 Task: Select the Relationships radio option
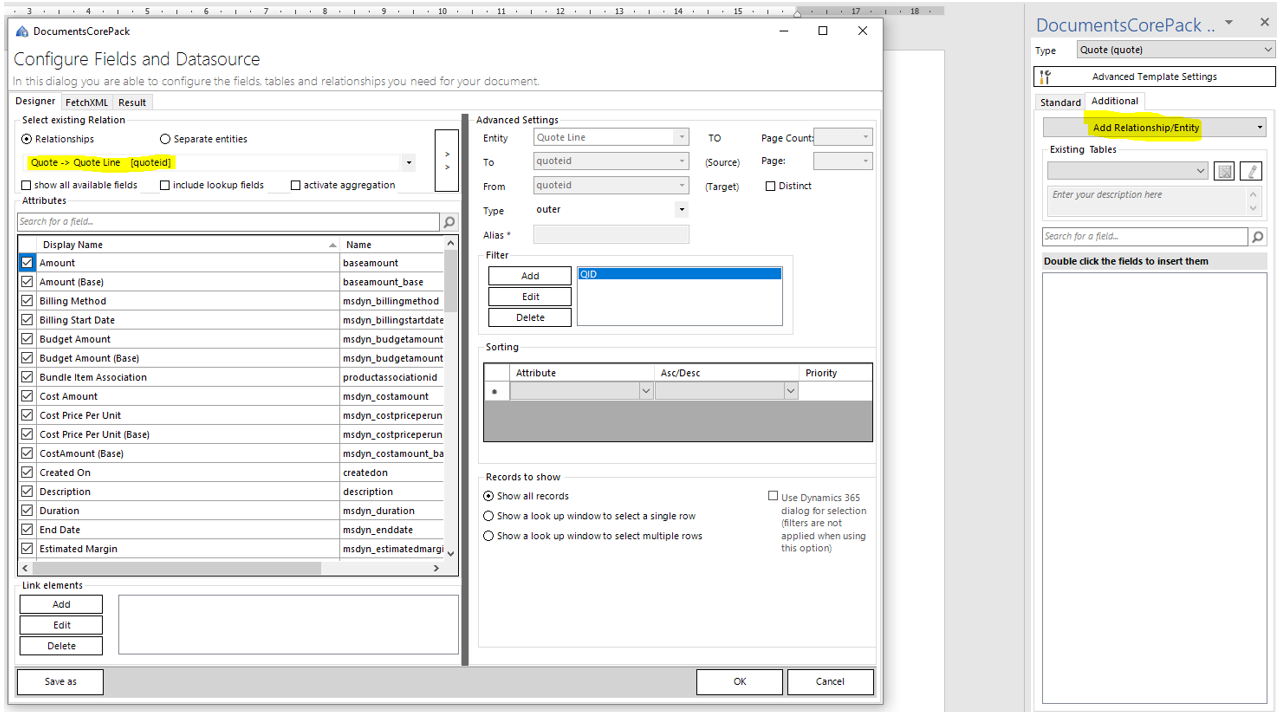pyautogui.click(x=27, y=139)
